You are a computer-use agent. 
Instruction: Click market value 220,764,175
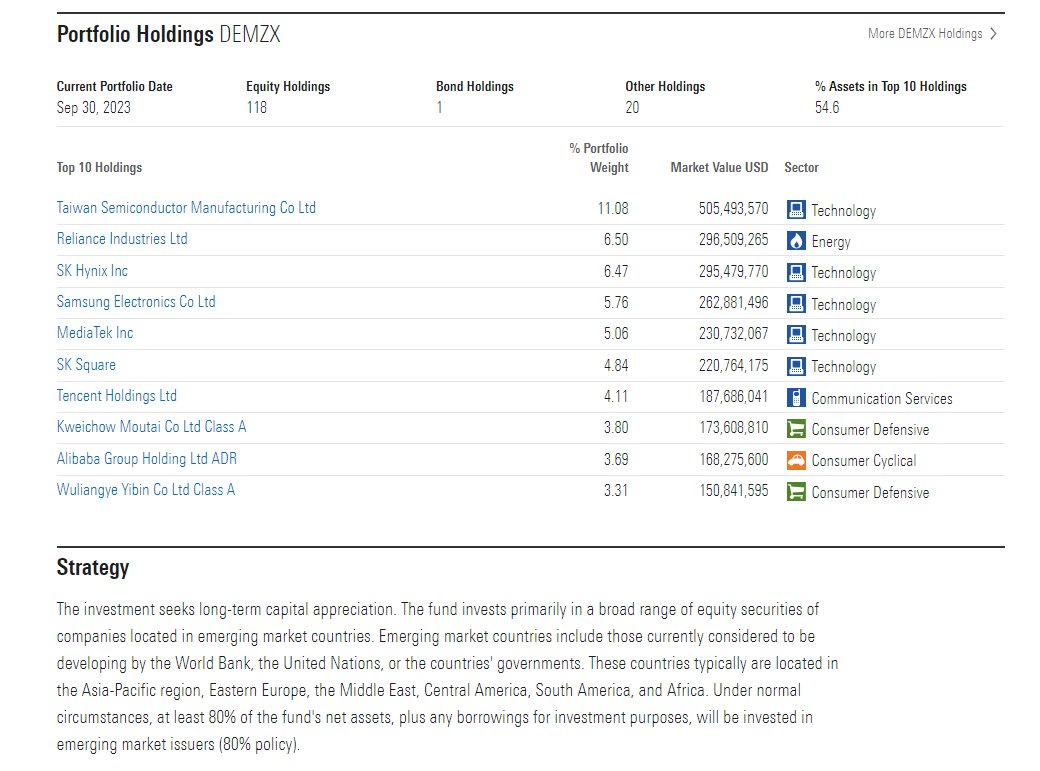pyautogui.click(x=734, y=366)
